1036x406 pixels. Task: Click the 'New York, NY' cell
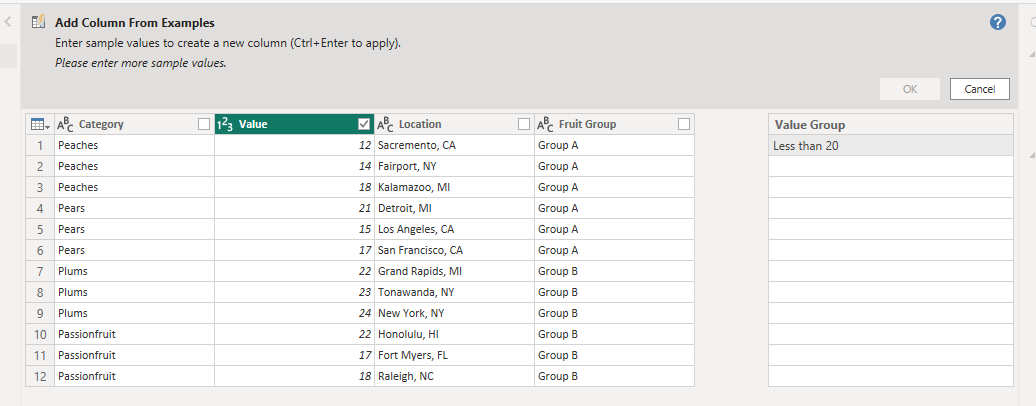tap(454, 313)
